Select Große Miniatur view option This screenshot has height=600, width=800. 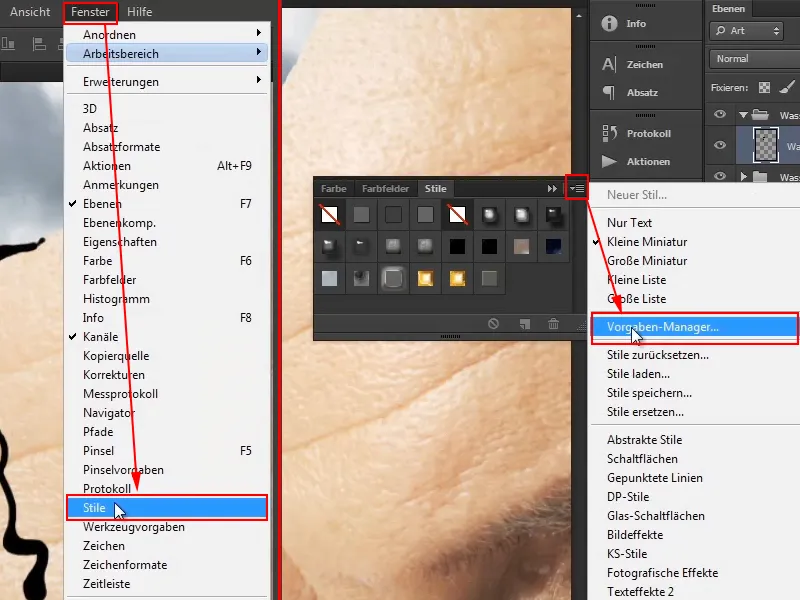coord(647,261)
